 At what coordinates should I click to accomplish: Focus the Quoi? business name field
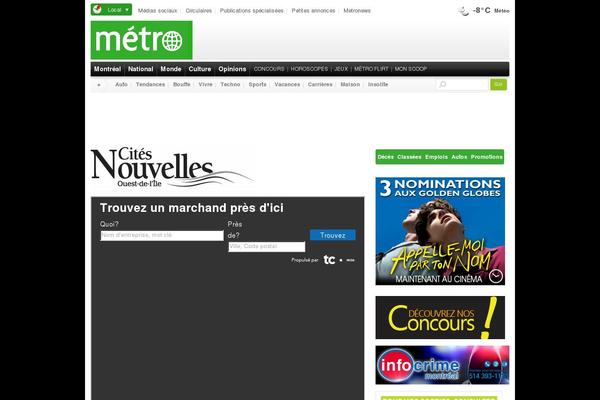coord(162,235)
